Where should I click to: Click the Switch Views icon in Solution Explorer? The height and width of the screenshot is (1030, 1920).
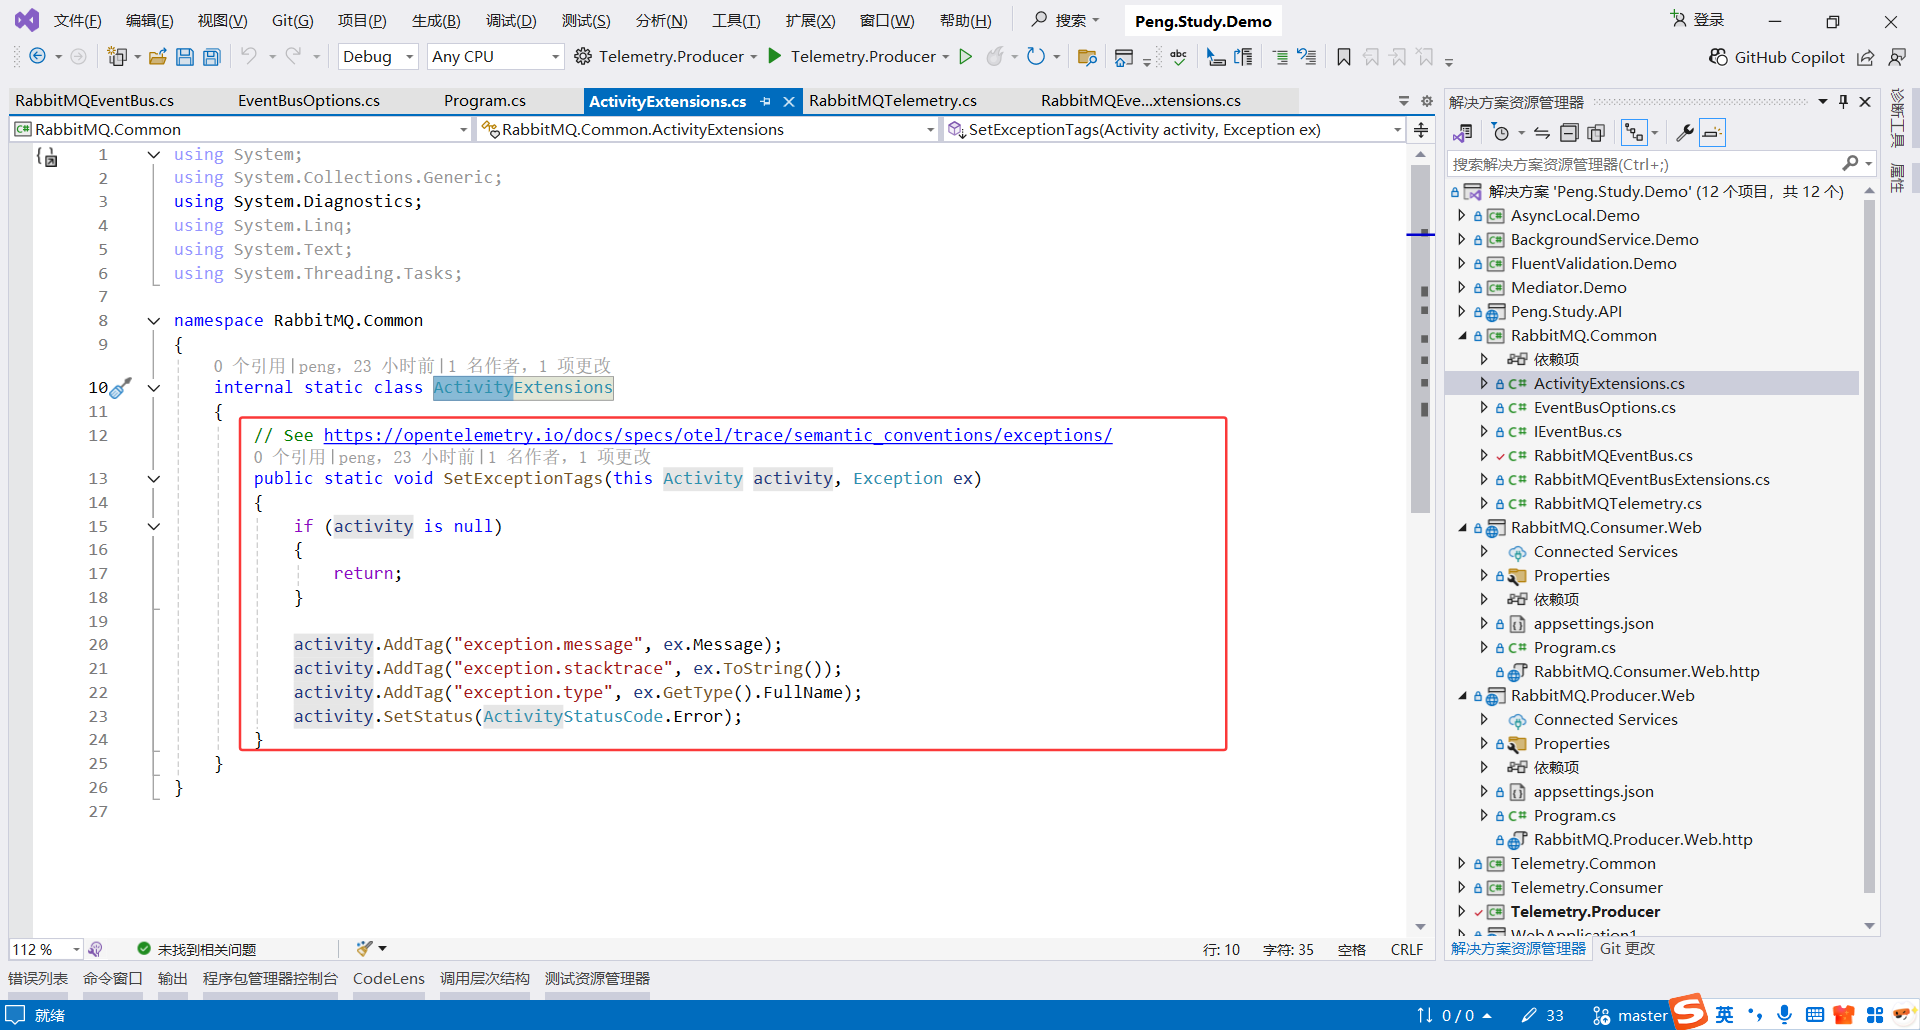(x=1463, y=132)
